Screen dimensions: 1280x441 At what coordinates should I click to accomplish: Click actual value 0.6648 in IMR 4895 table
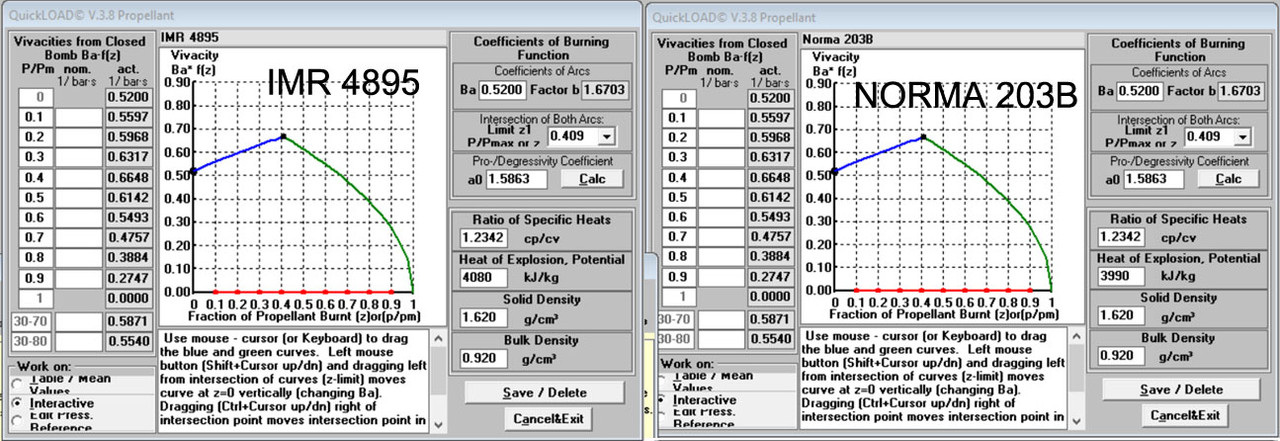pos(127,178)
